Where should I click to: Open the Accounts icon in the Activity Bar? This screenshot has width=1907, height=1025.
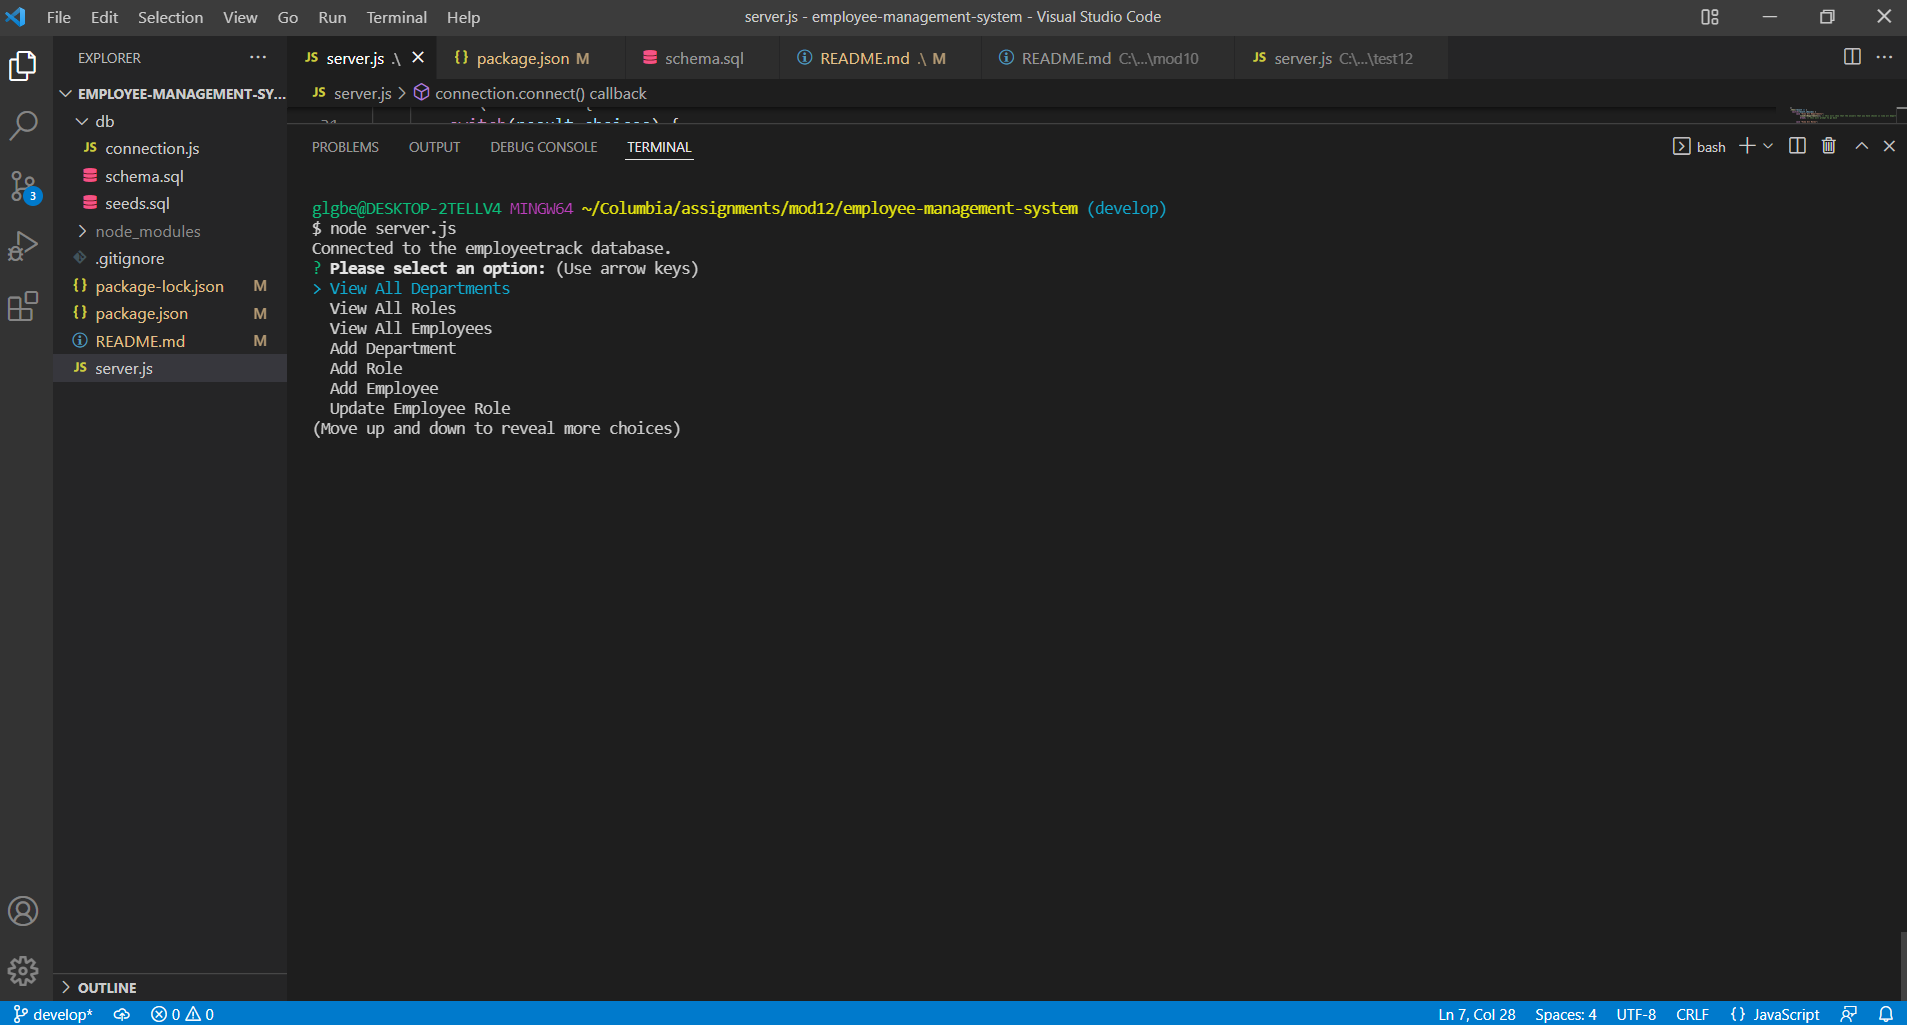pos(23,911)
